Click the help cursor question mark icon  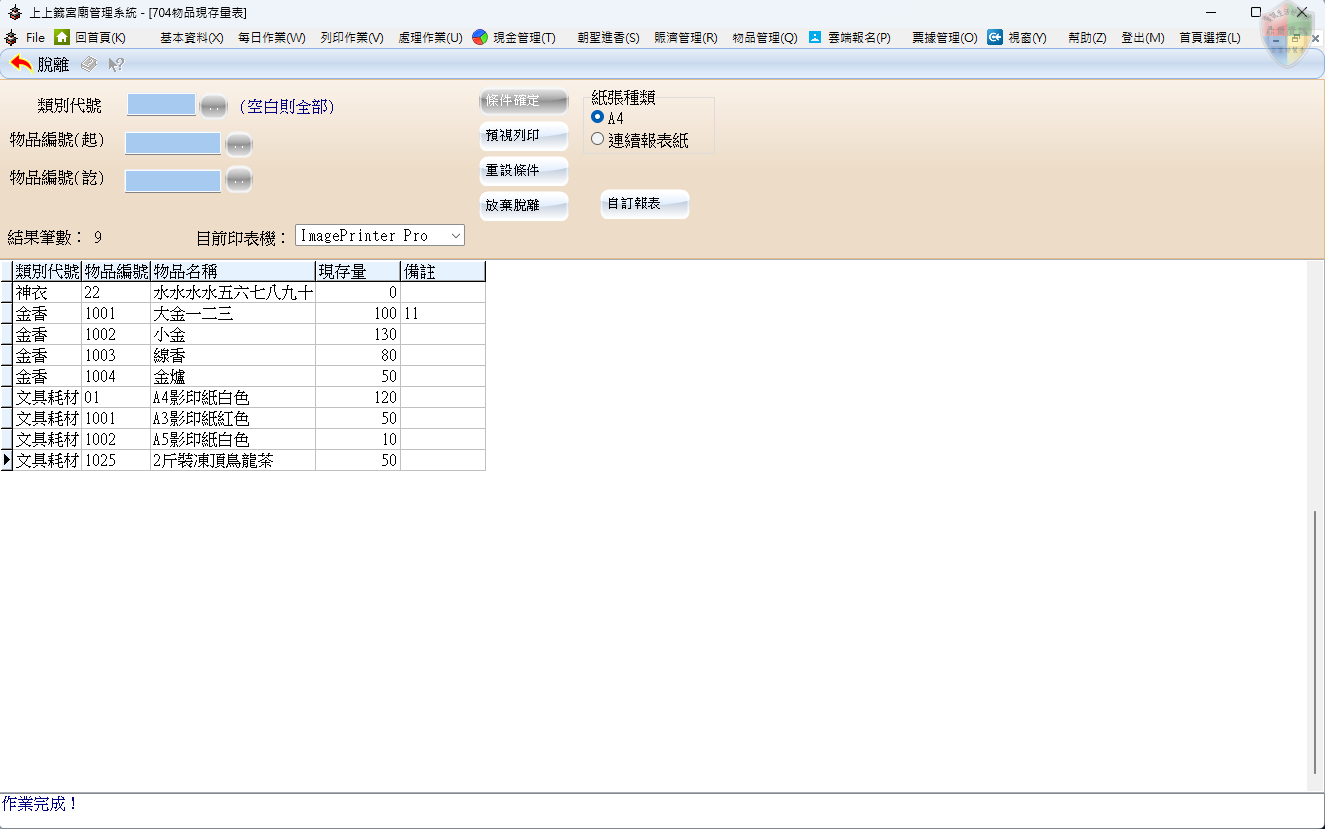(x=116, y=64)
